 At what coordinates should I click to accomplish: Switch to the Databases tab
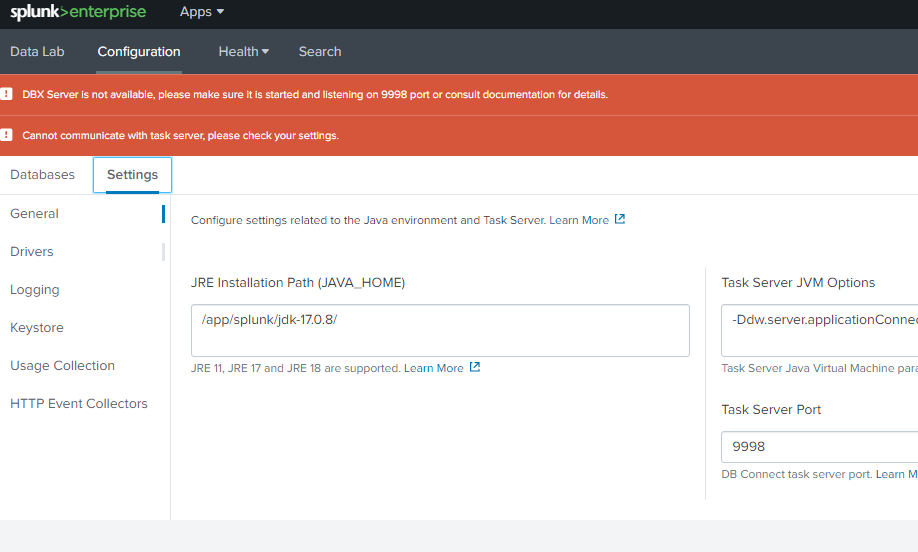42,174
